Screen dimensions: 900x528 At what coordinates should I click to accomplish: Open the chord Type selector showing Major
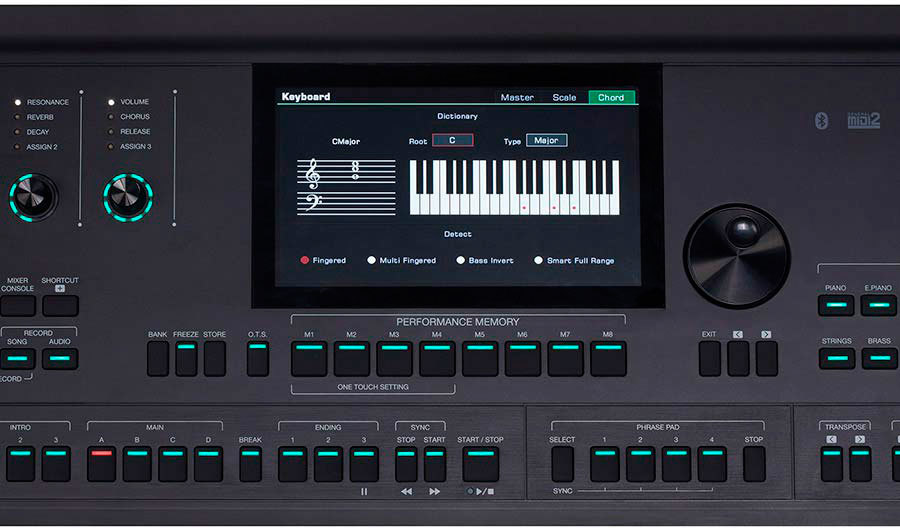tap(546, 141)
